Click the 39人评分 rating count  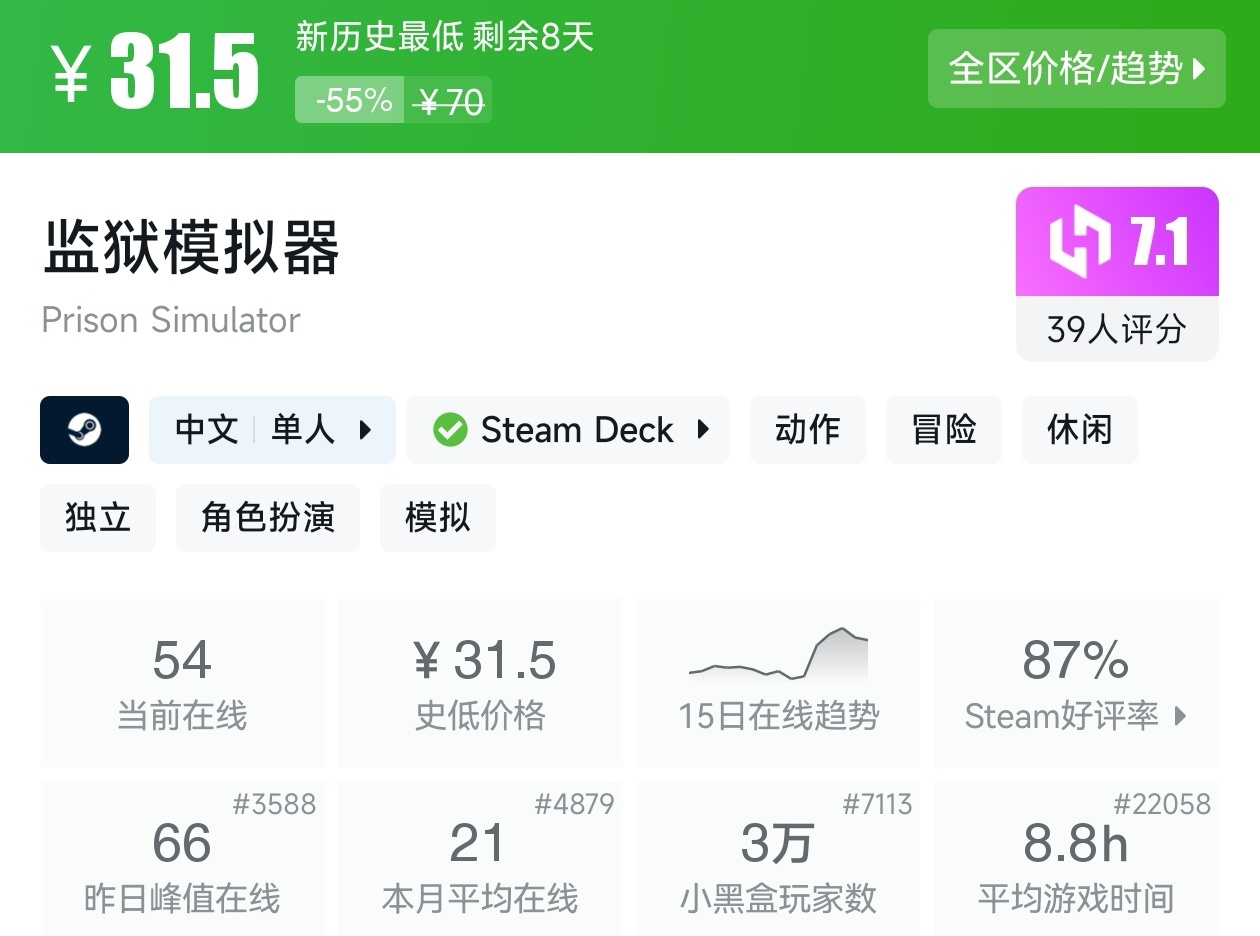tap(1116, 329)
